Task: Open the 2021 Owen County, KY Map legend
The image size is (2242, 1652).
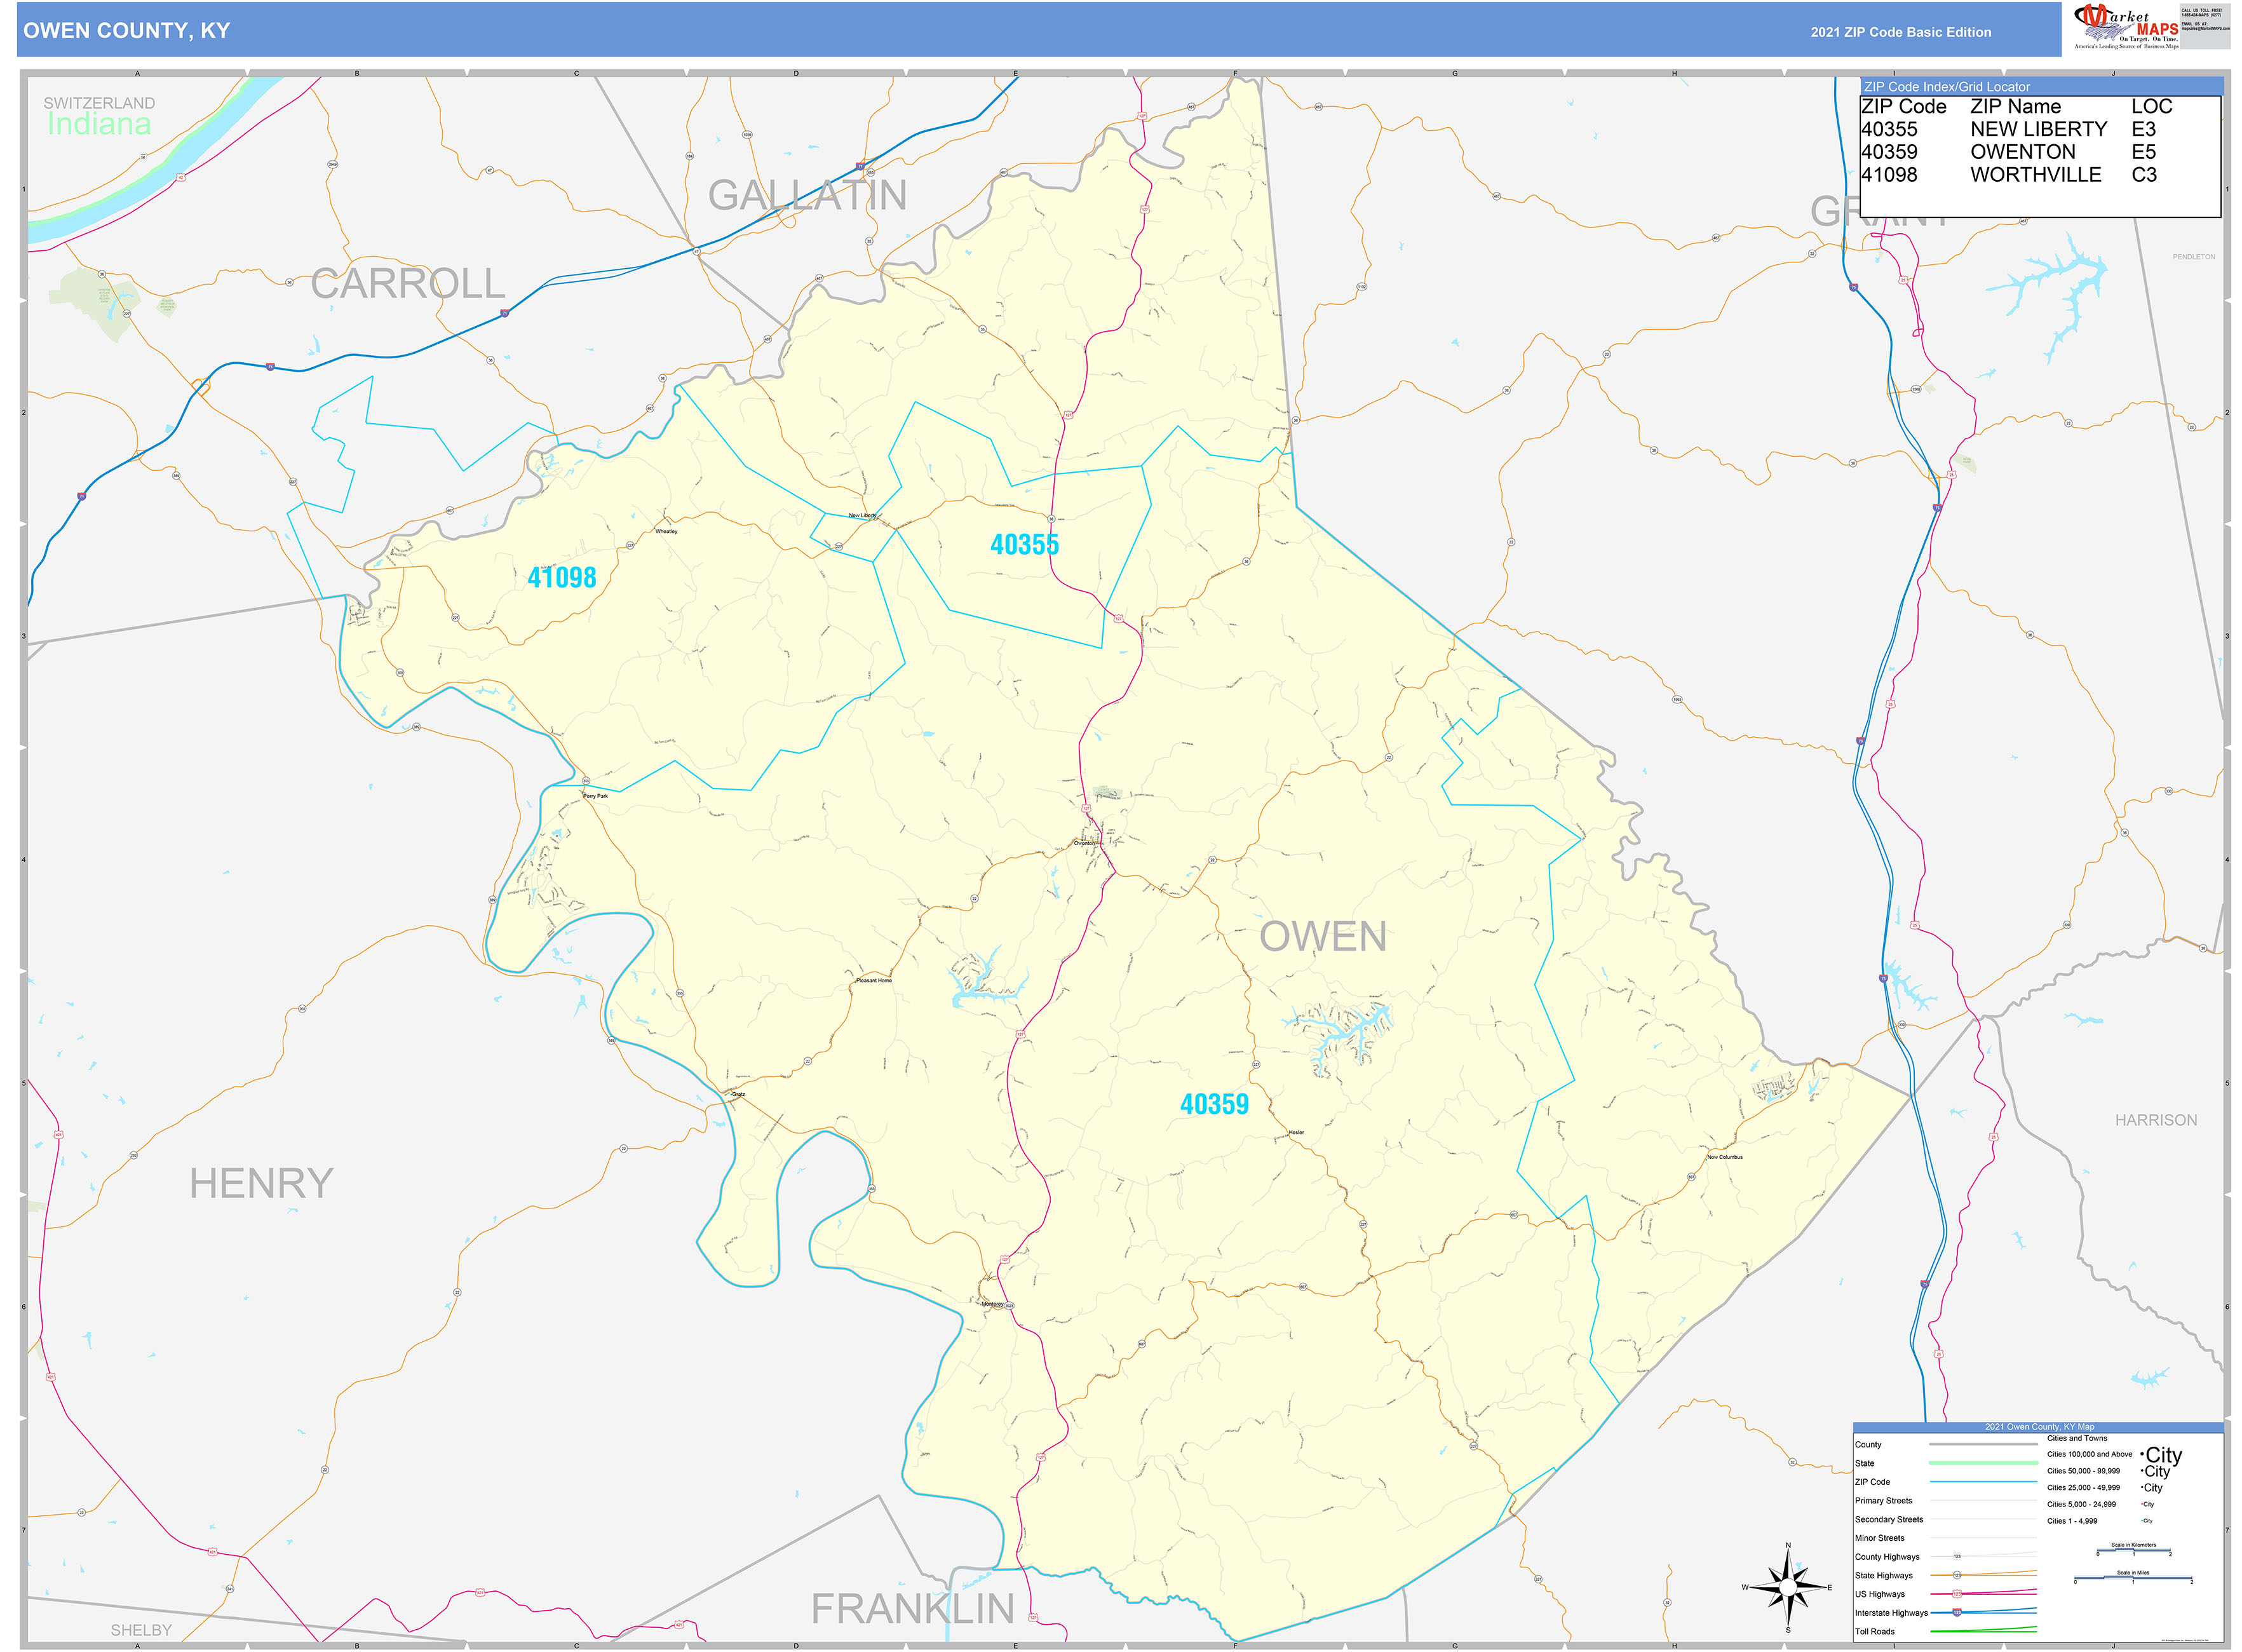Action: pyautogui.click(x=2040, y=1427)
